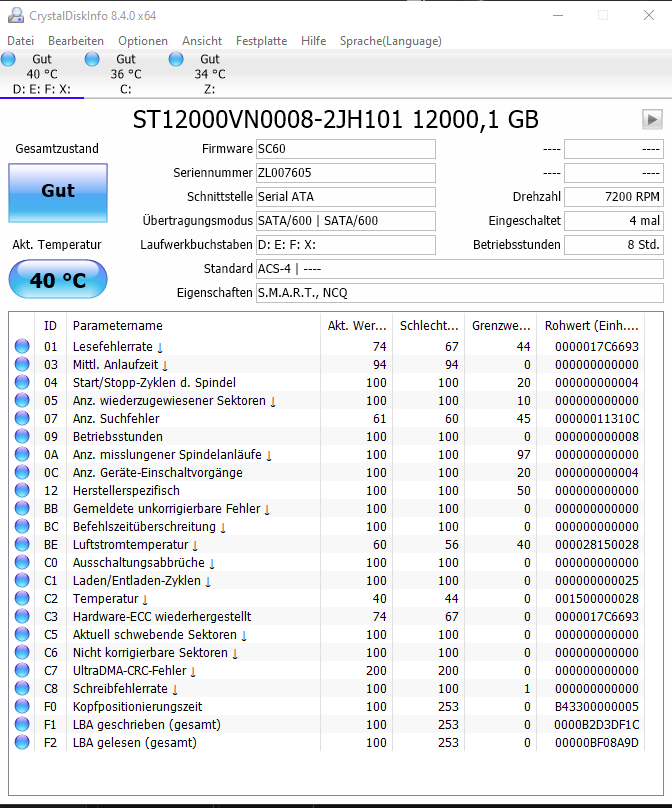672x808 pixels.
Task: Click the Betriebsstunden field 8 Std.
Action: [x=614, y=245]
